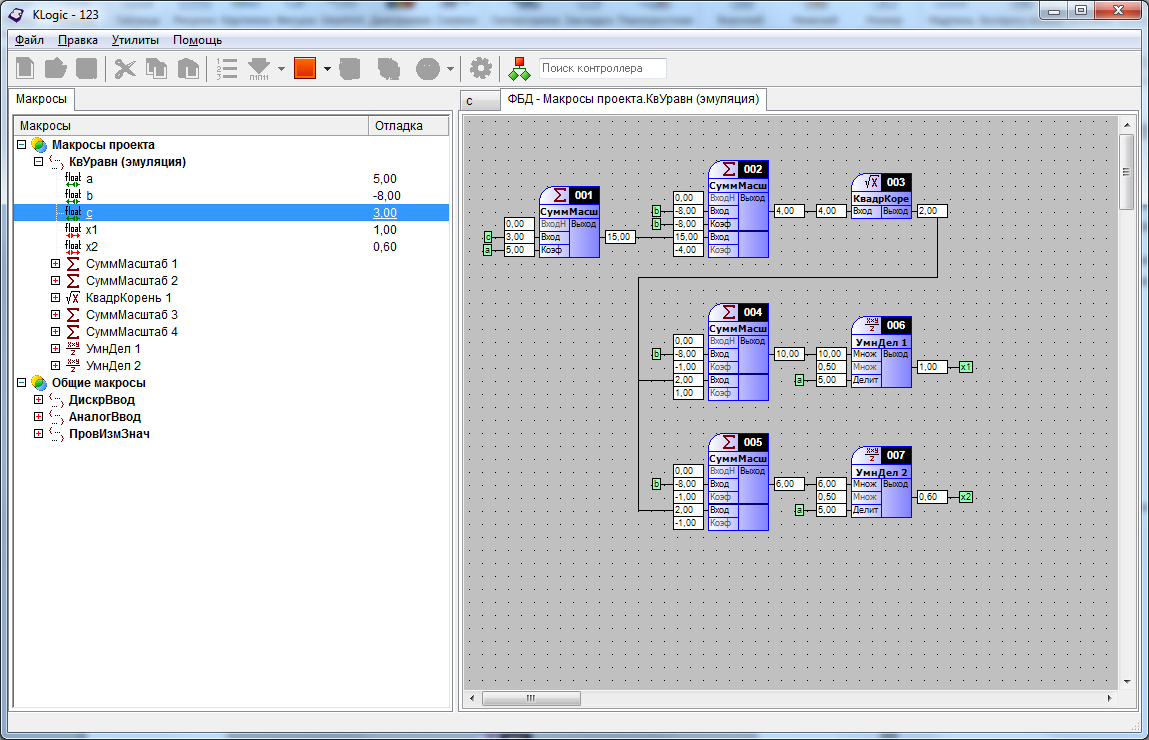Click the Поиск контроллера search field
This screenshot has width=1149, height=740.
click(602, 69)
